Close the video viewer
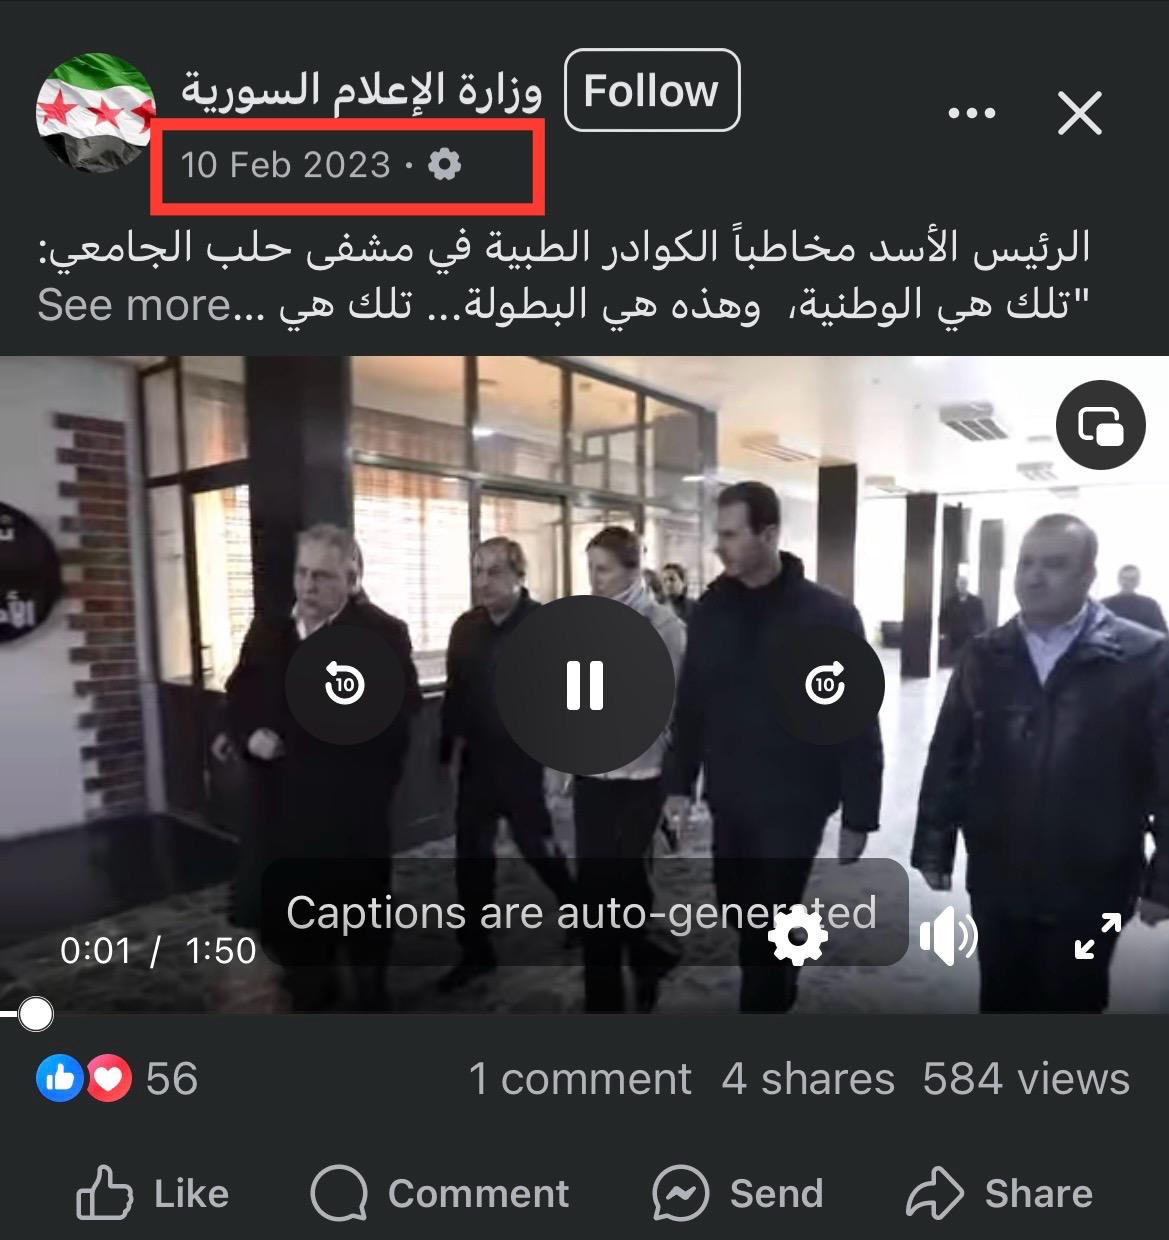The image size is (1169, 1240). [1080, 113]
